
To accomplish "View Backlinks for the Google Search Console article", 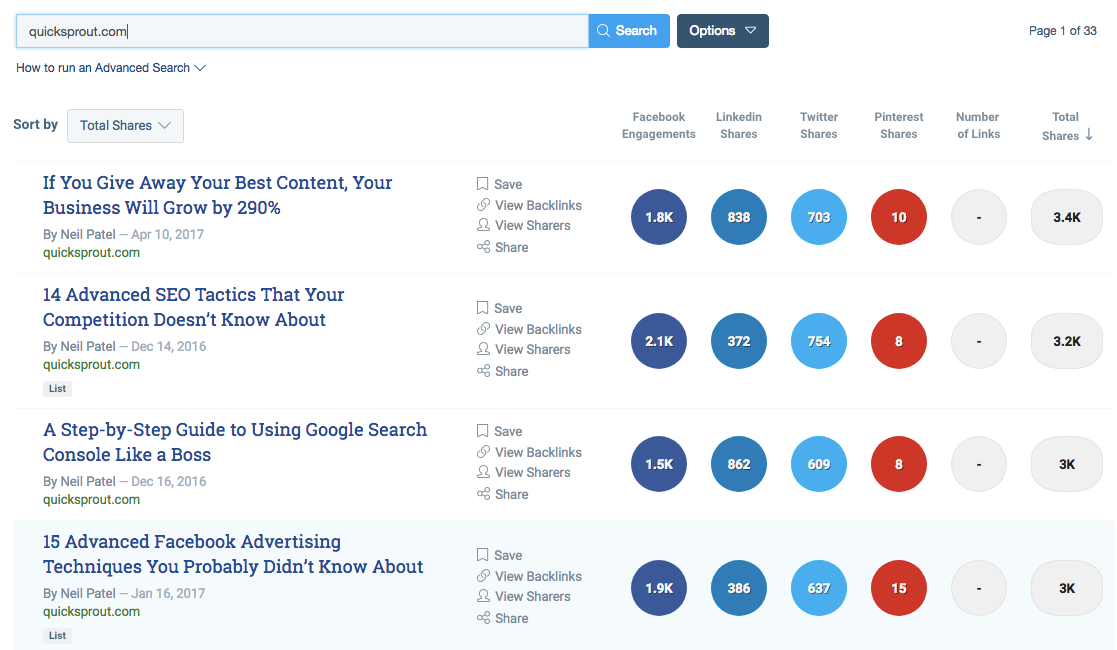I will pos(537,452).
